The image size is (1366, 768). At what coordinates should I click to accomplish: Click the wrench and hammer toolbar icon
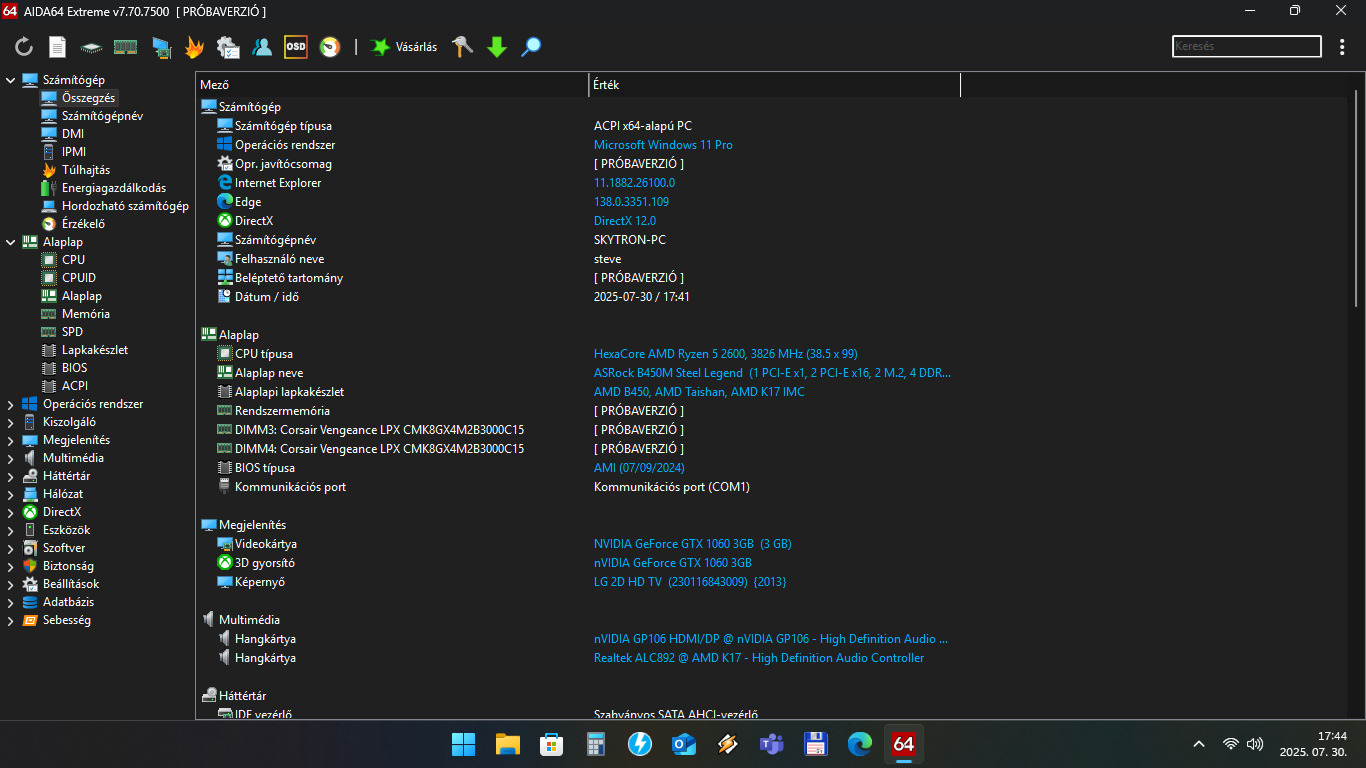pos(462,47)
